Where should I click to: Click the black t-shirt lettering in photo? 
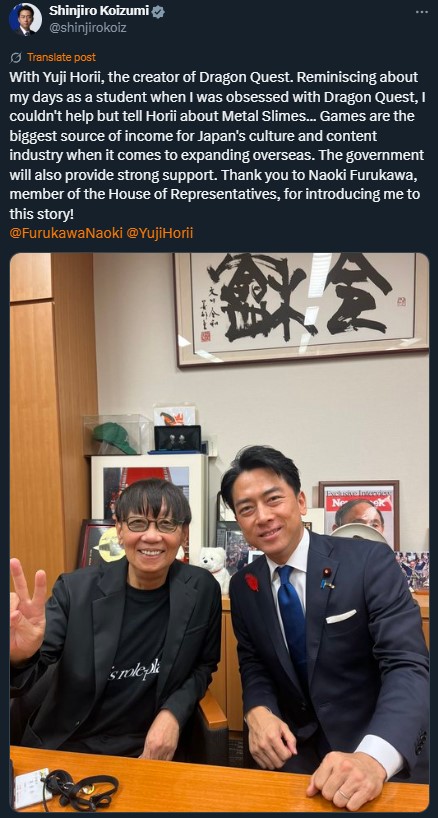(133, 673)
